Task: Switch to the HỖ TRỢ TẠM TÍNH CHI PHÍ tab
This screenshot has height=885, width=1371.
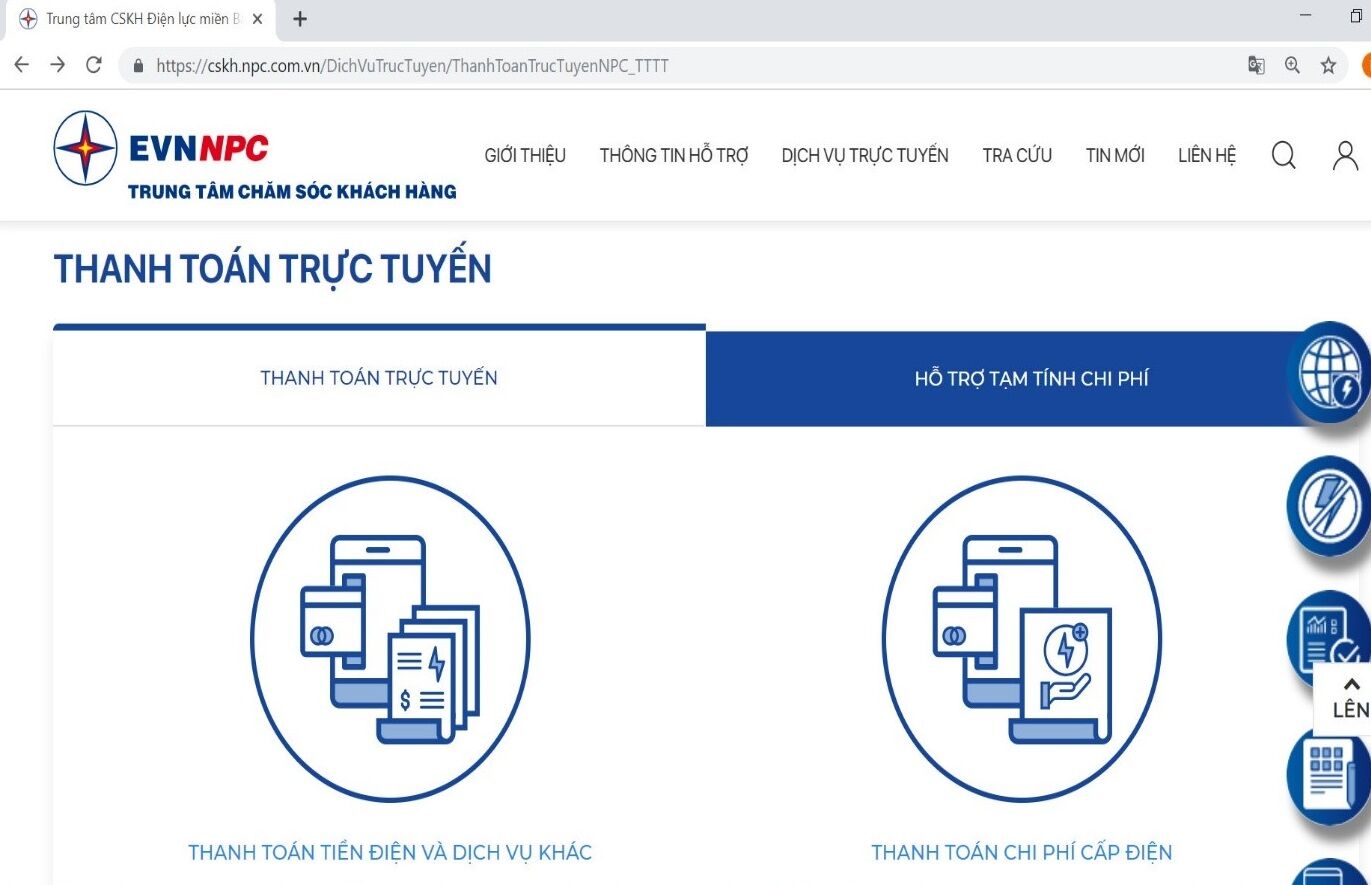Action: click(x=1031, y=379)
